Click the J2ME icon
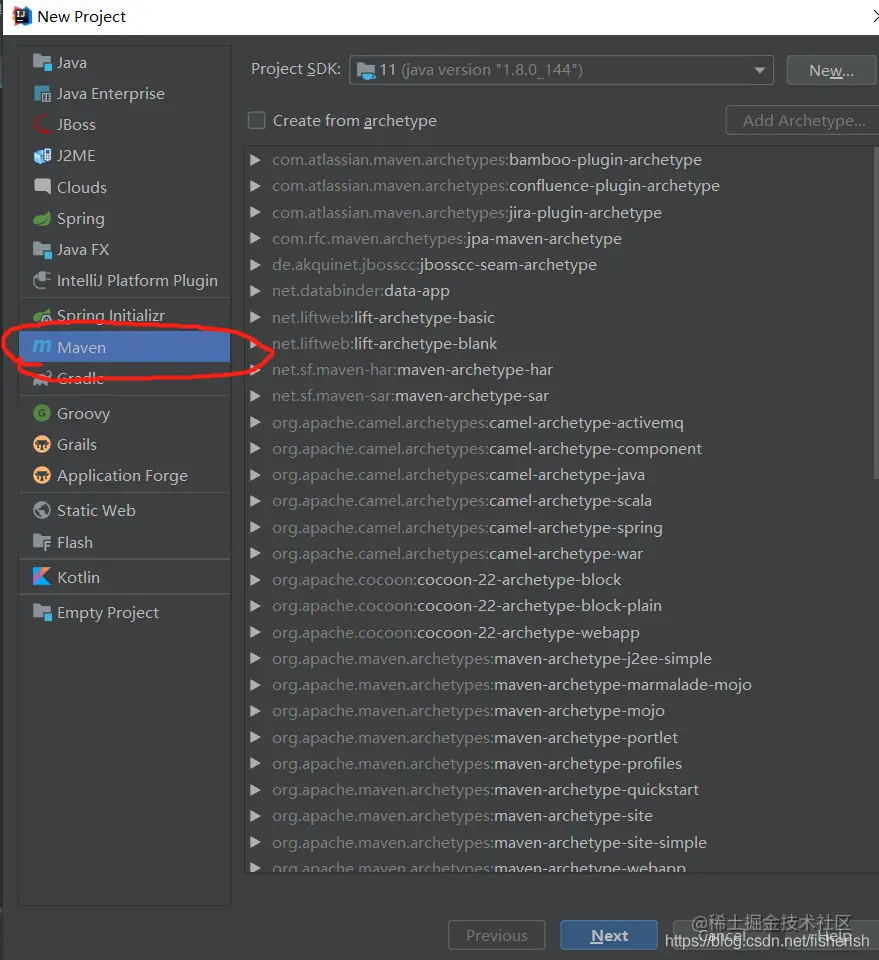Viewport: 879px width, 960px height. (x=42, y=156)
